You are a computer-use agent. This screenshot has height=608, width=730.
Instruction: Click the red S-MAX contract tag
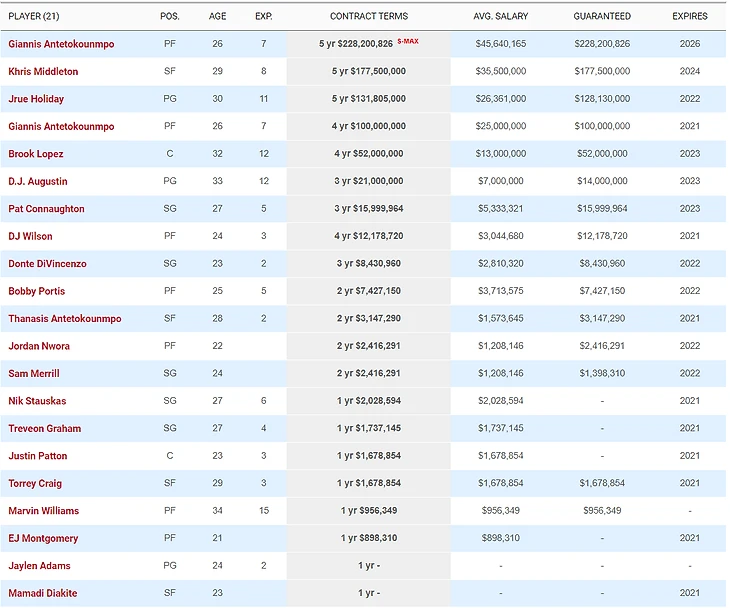point(407,41)
